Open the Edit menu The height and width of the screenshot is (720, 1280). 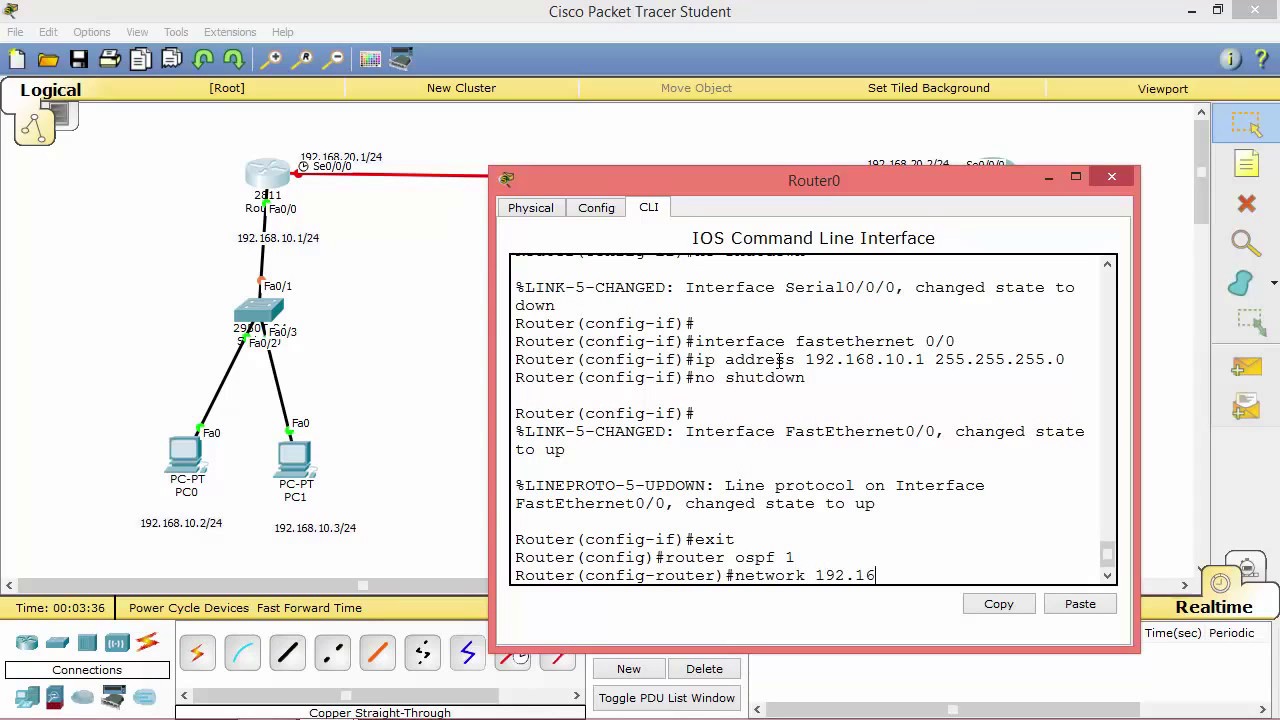click(x=48, y=32)
